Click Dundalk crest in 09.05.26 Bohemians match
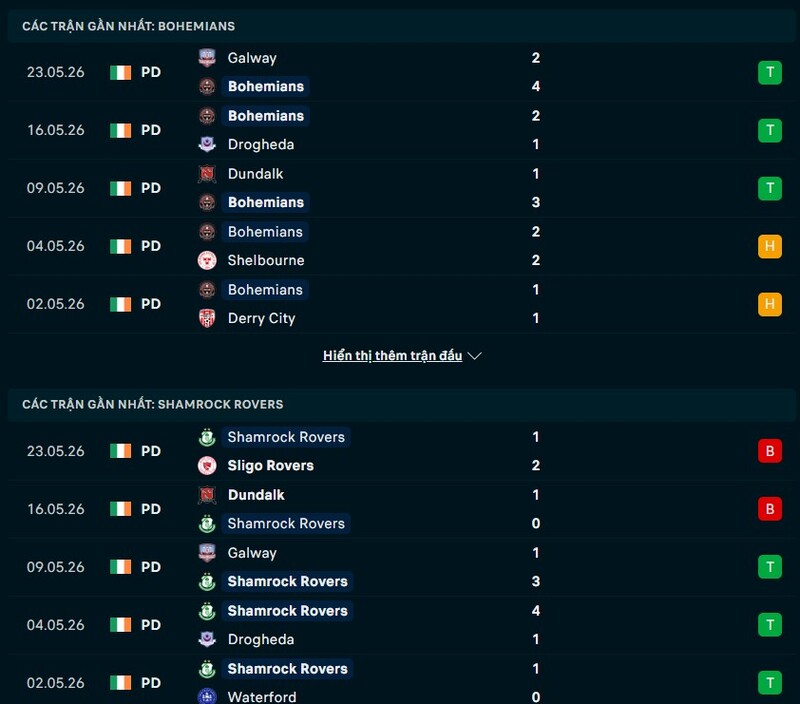 (207, 174)
